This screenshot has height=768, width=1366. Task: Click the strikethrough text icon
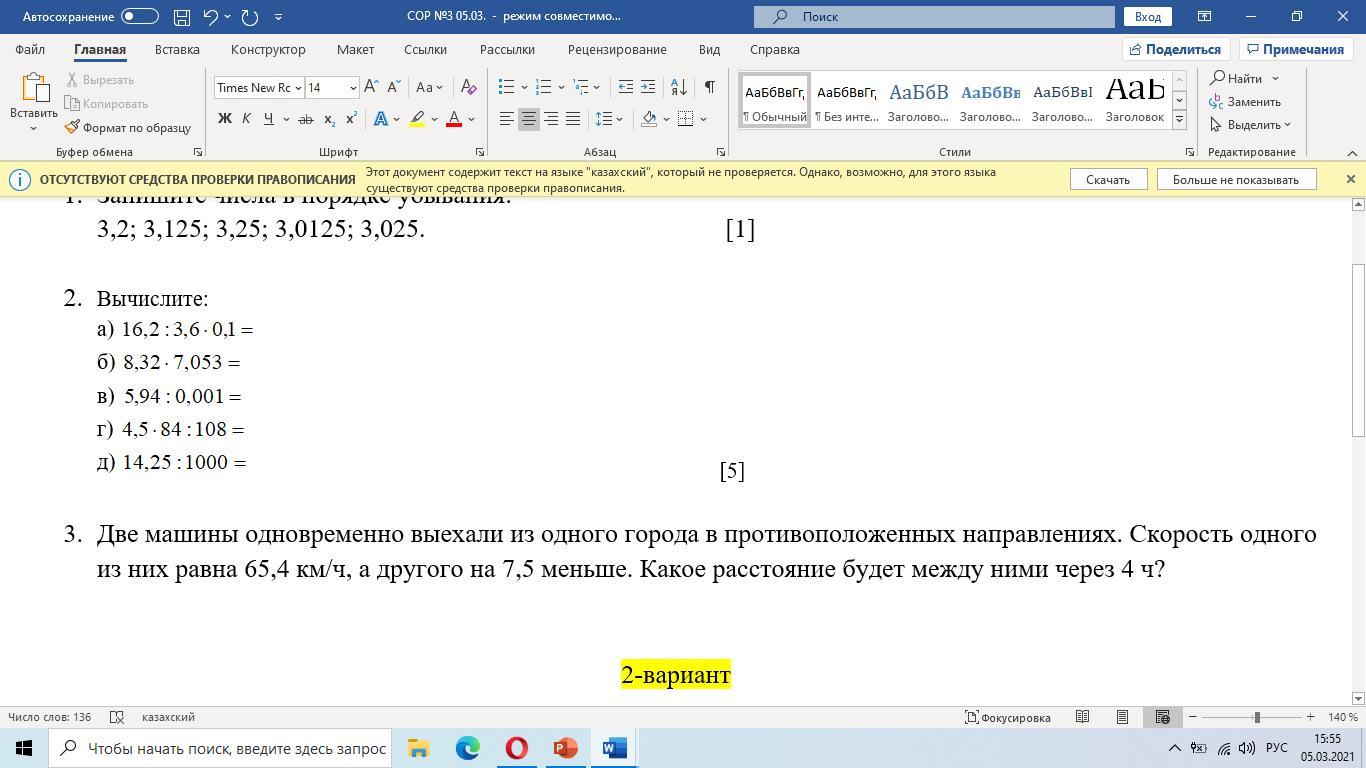pyautogui.click(x=305, y=119)
